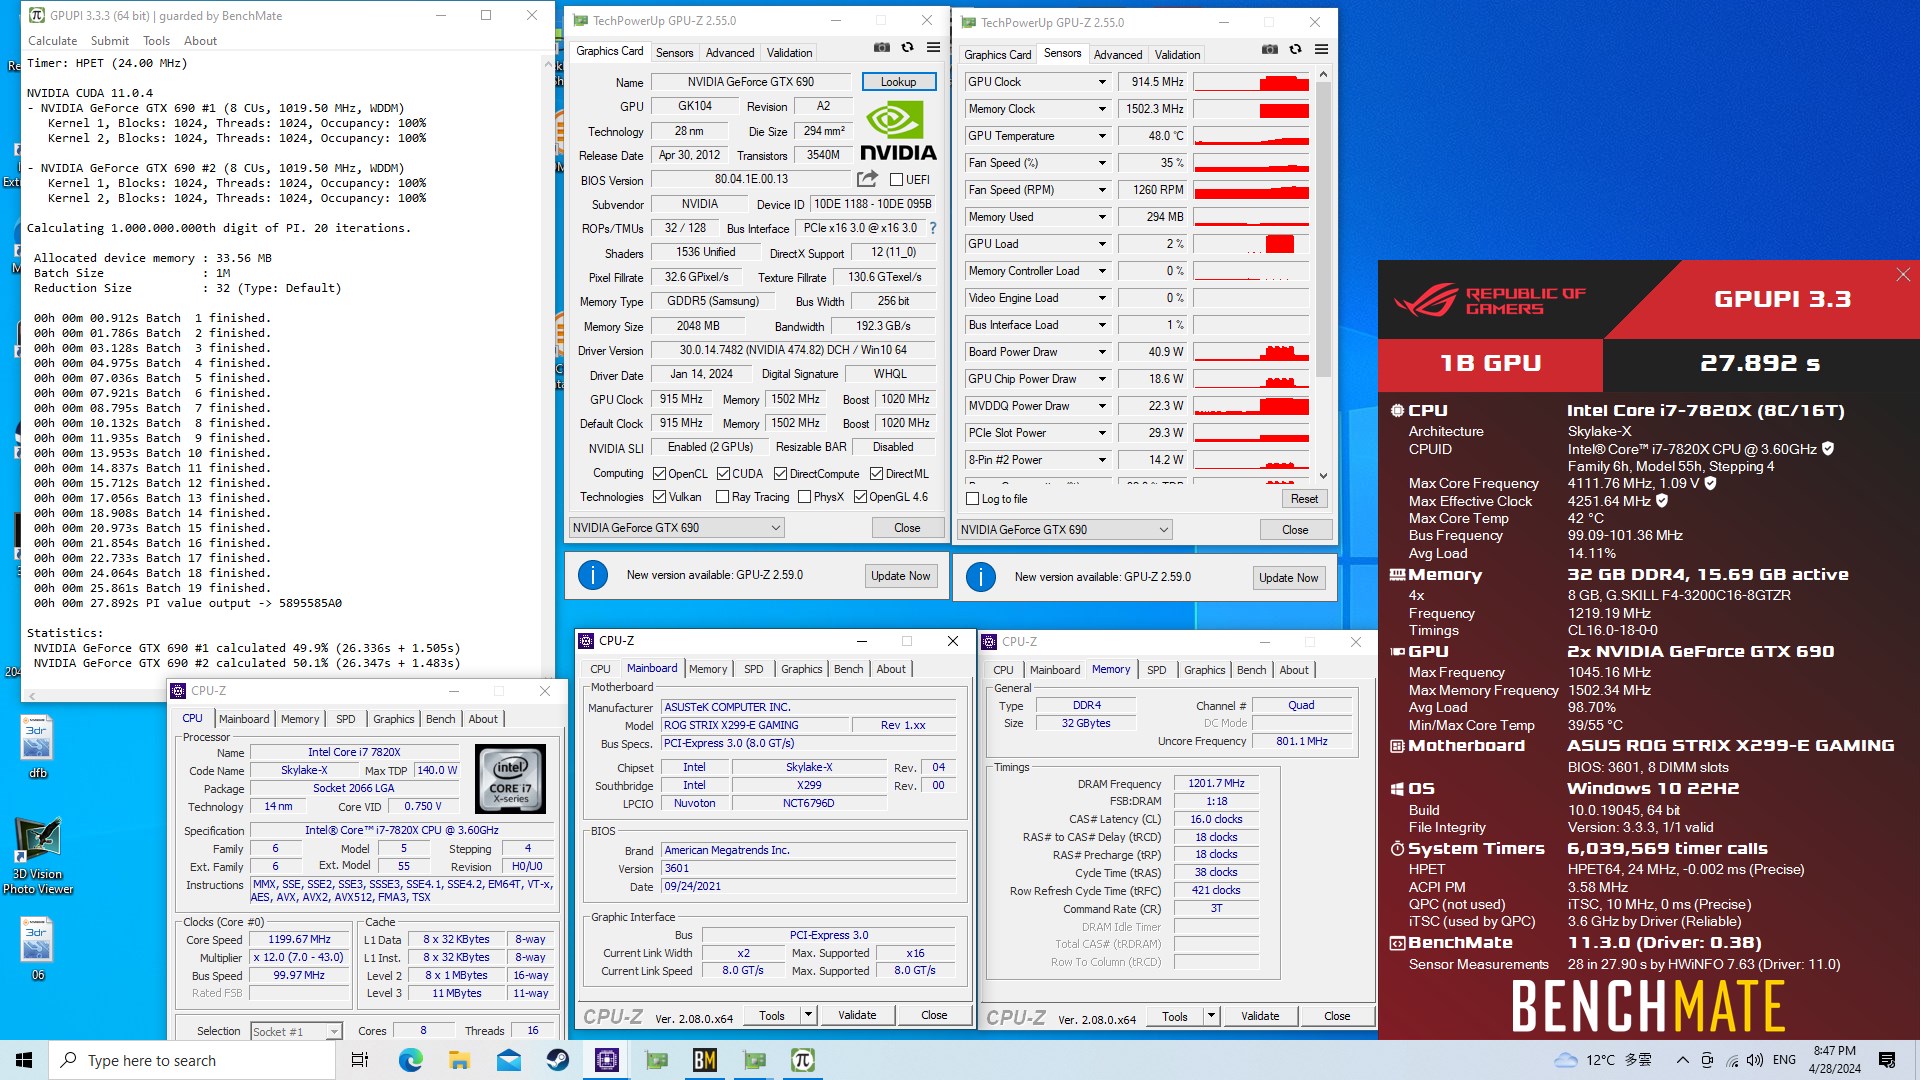This screenshot has height=1080, width=1920.
Task: Click the GPU-Z sensors vertical scrollbar
Action: point(1323,230)
